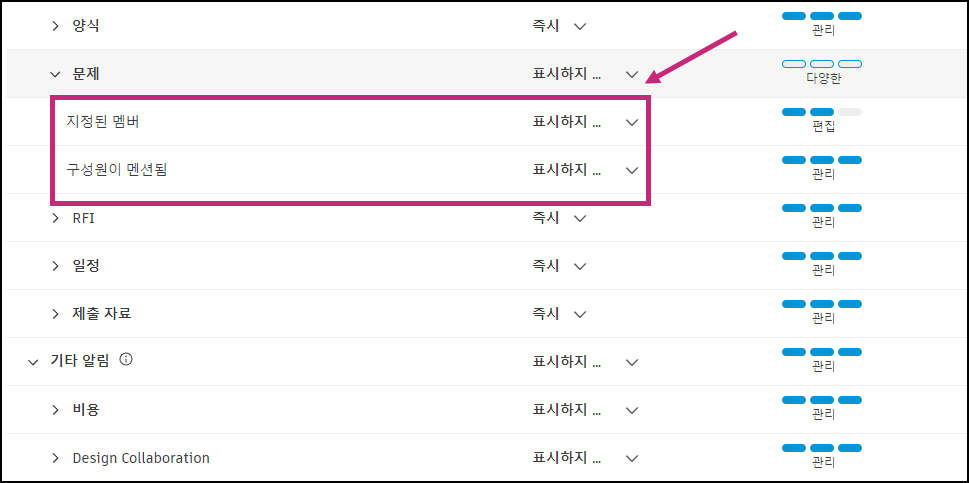Open 지정된 멤버 frequency dropdown
969x483 pixels.
(x=631, y=122)
